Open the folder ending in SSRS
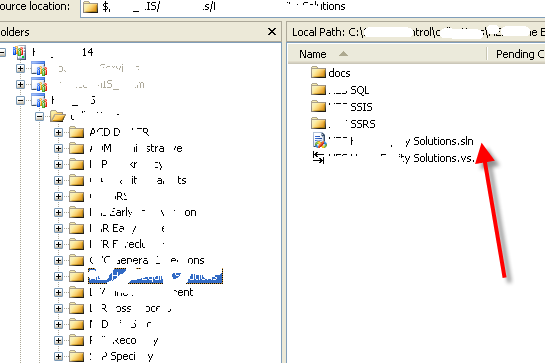Viewport: 545px width, 363px height. (x=343, y=124)
